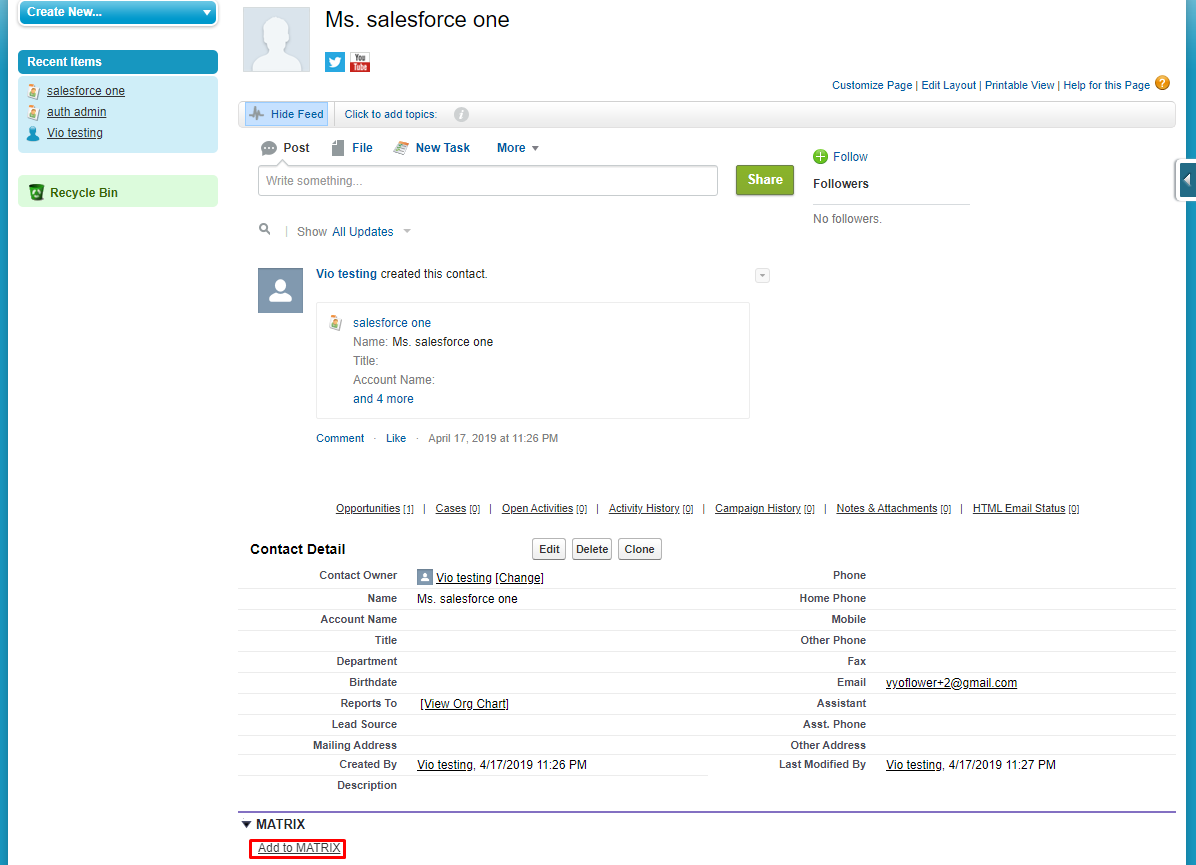Image resolution: width=1196 pixels, height=865 pixels.
Task: Click the Delete contact button
Action: [x=592, y=549]
